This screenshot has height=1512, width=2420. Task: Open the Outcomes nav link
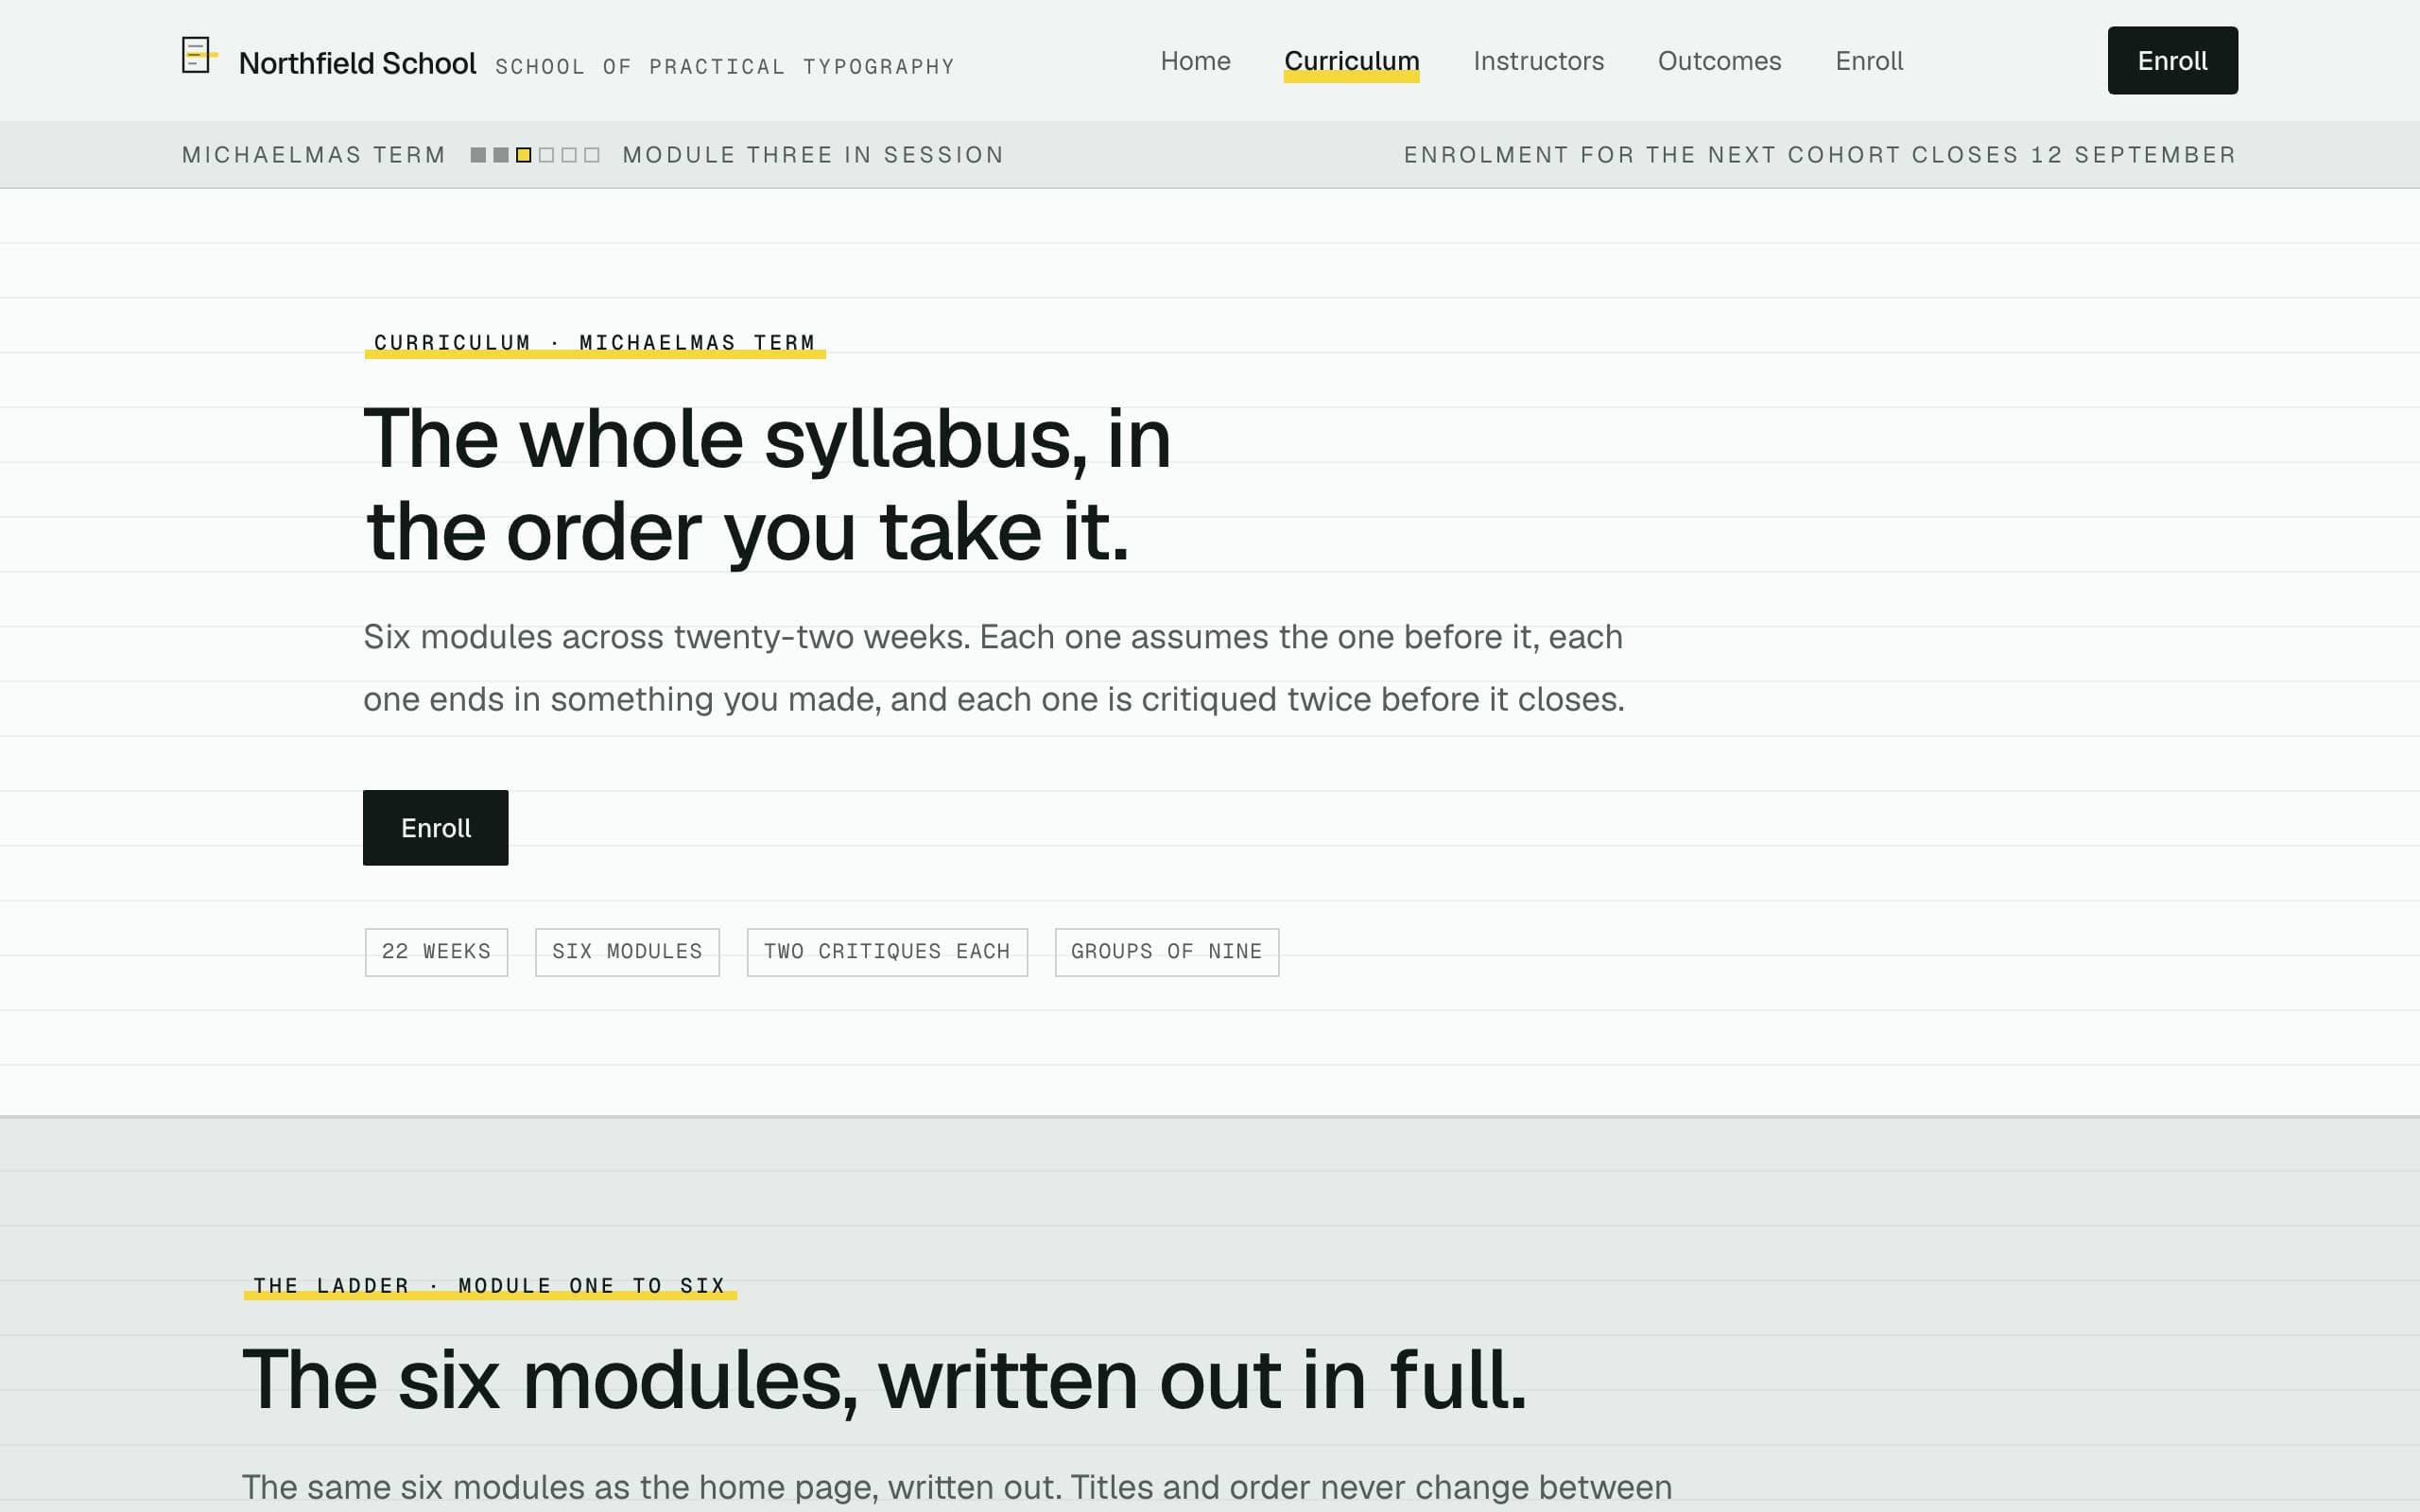tap(1719, 61)
